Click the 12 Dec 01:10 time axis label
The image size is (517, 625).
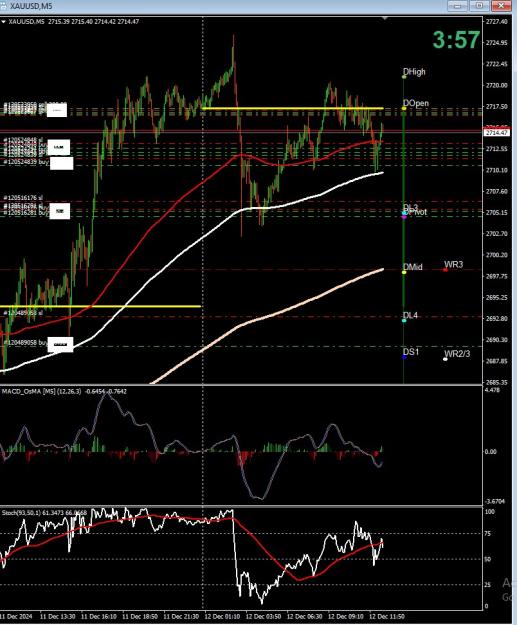tap(222, 617)
